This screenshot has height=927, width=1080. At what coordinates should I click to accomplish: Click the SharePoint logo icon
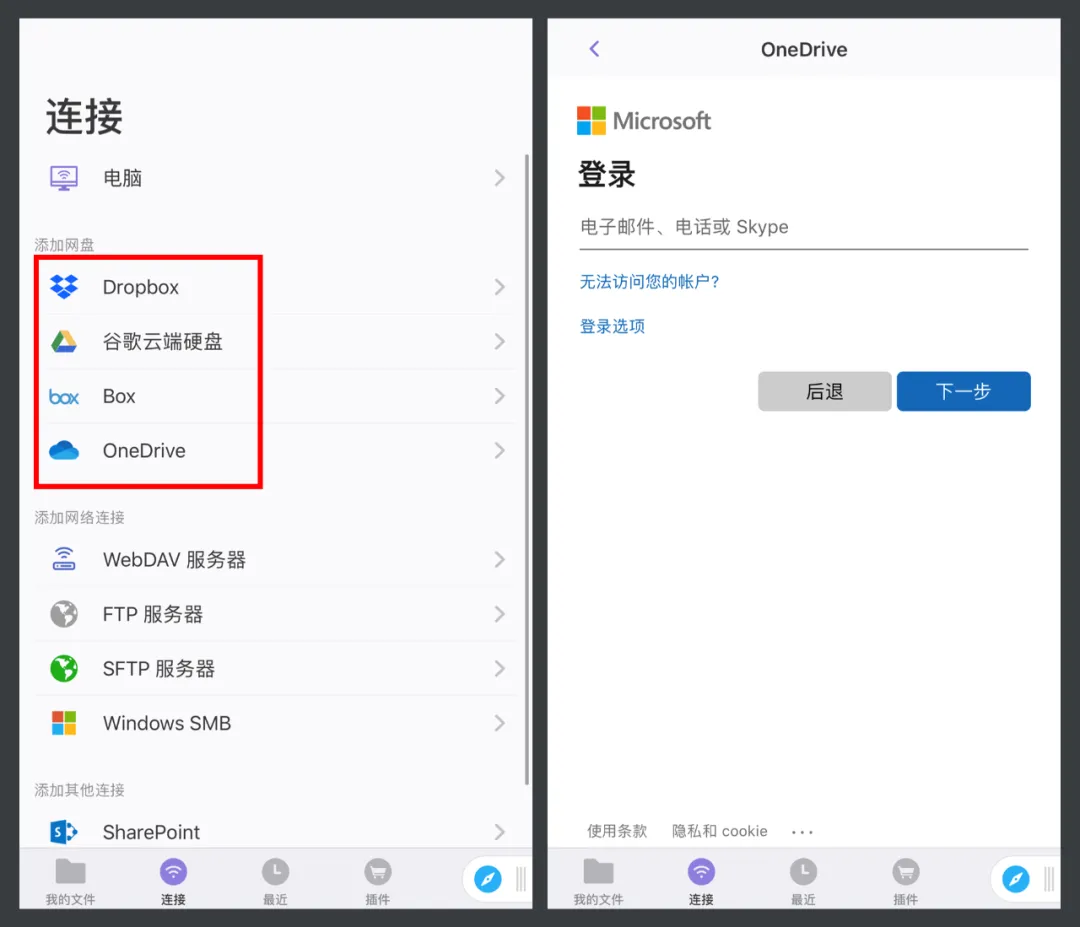coord(64,832)
